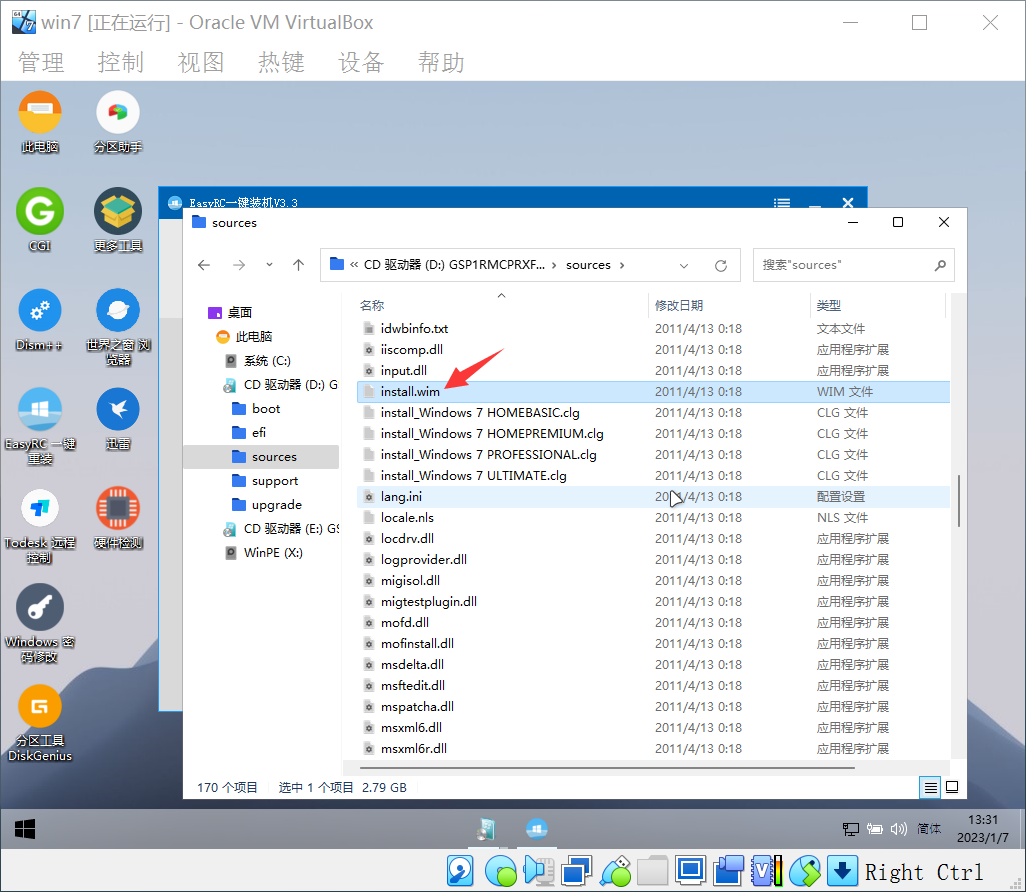1026x892 pixels.
Task: Click VirtualBox hard disk status icon
Action: pyautogui.click(x=460, y=871)
